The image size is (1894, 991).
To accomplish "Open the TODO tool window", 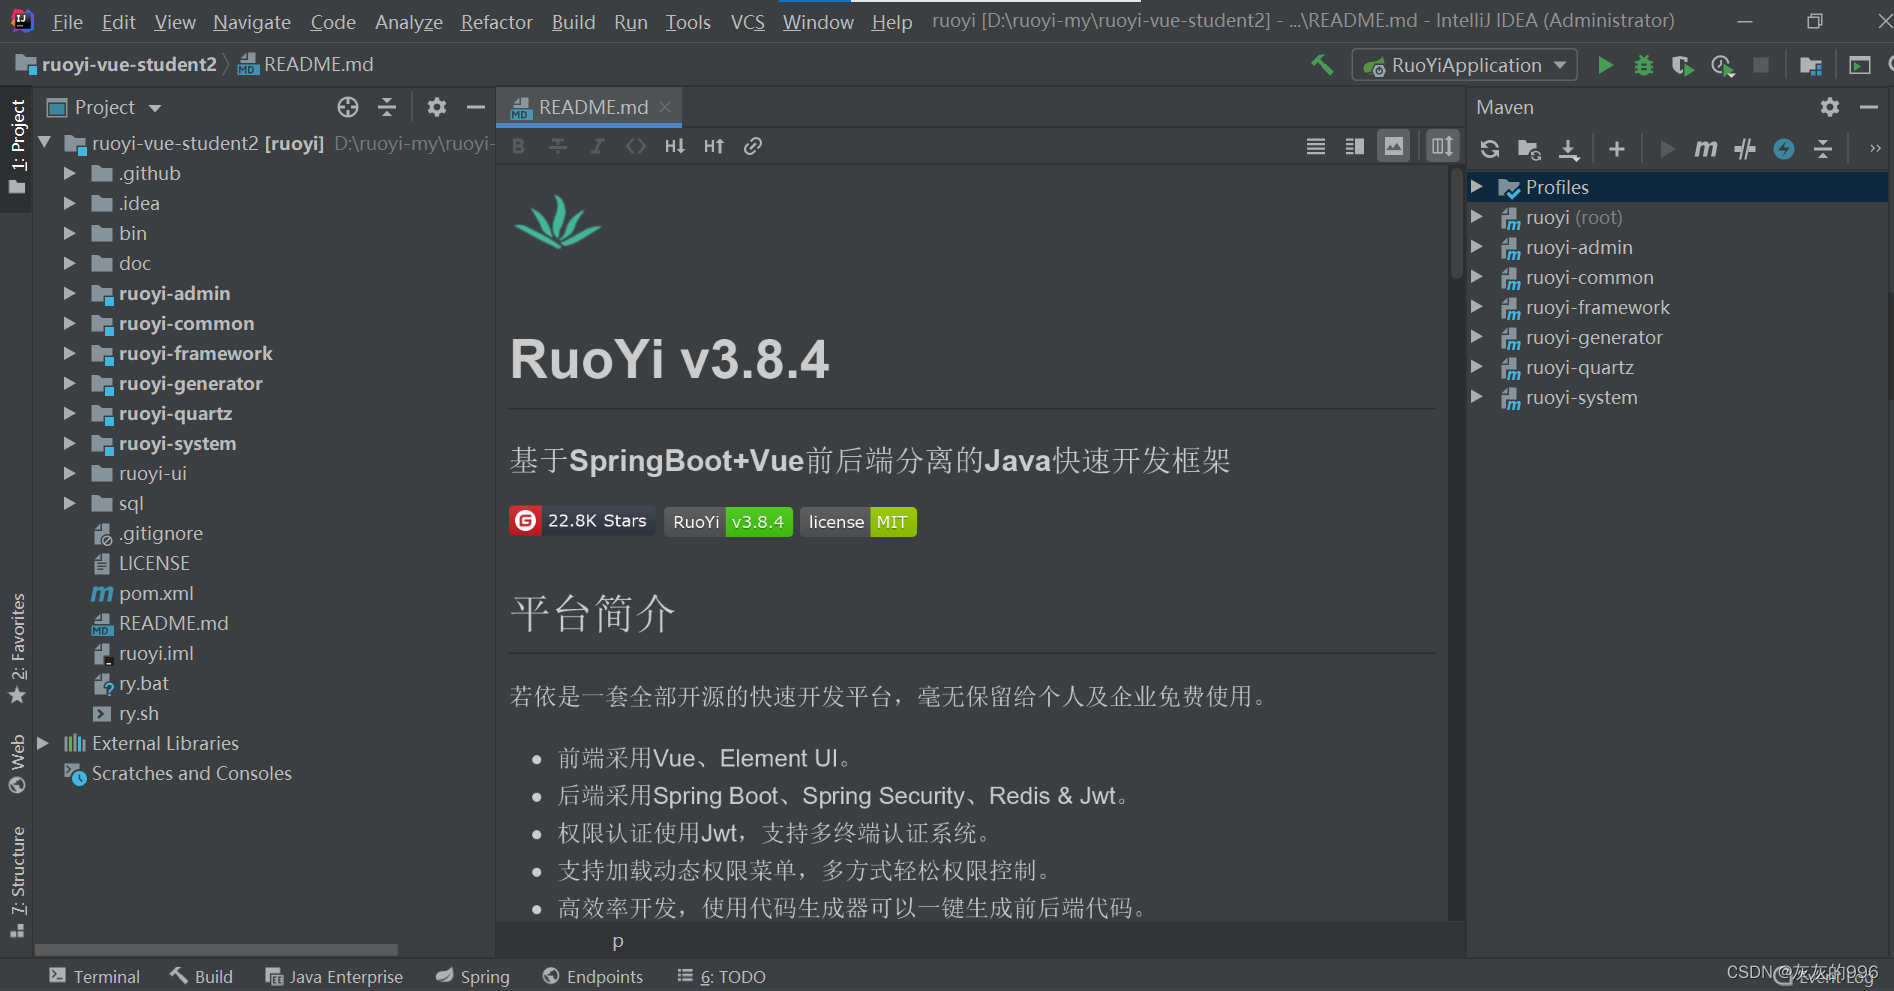I will click(721, 977).
